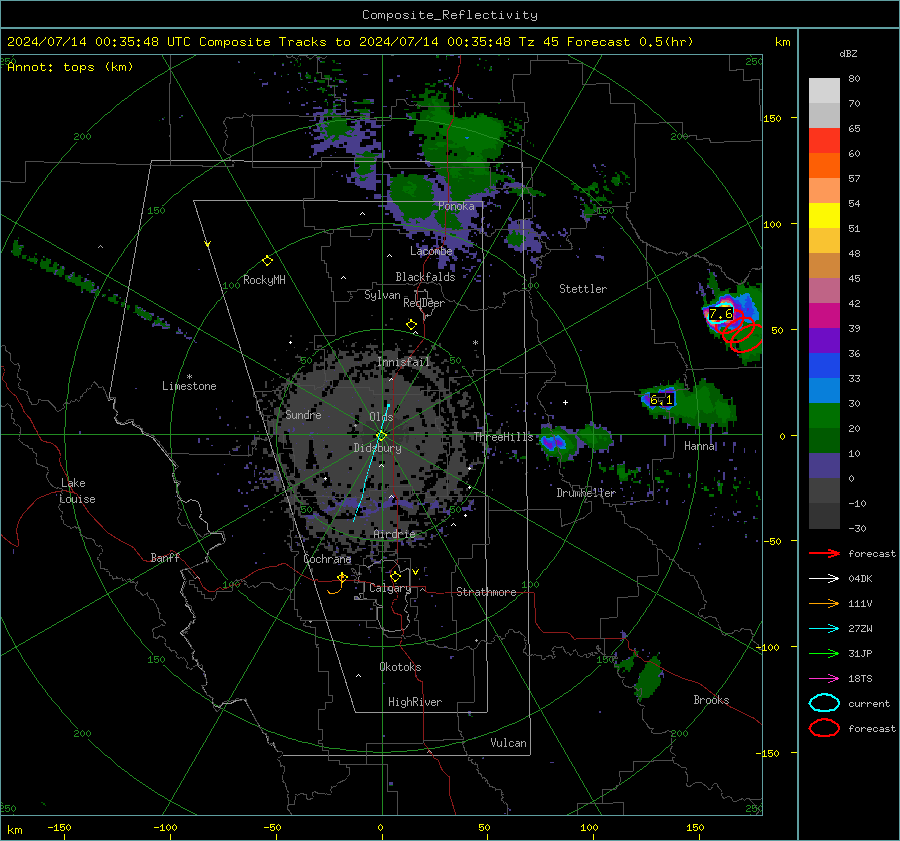Click the cyan 27ZW arrow in legend
The width and height of the screenshot is (900, 841).
click(824, 629)
